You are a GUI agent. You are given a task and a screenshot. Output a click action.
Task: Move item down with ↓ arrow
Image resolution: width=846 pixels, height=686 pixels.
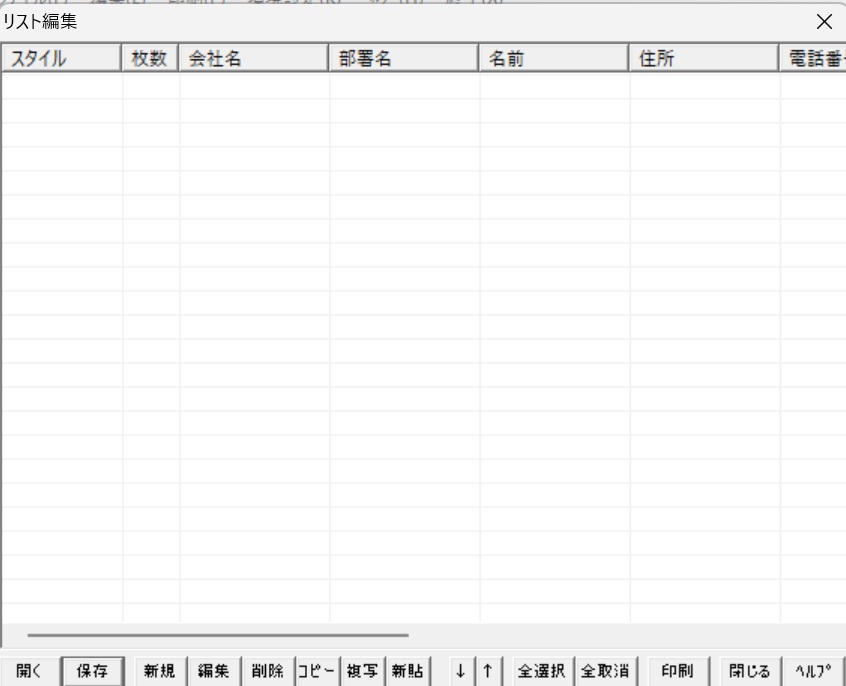pos(460,671)
